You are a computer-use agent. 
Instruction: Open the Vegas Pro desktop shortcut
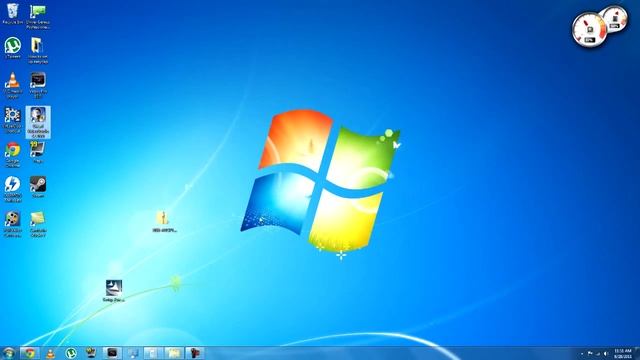[38, 85]
